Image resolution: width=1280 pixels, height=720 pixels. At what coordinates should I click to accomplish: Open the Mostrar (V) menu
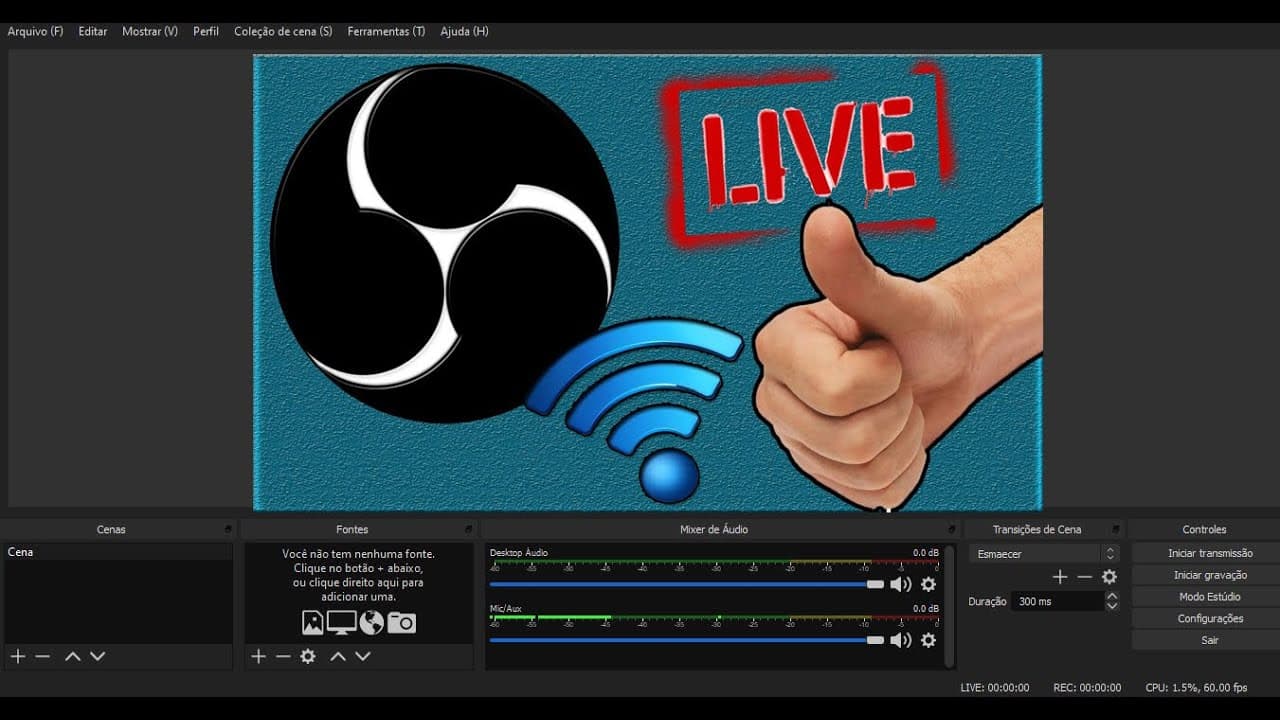click(x=150, y=31)
